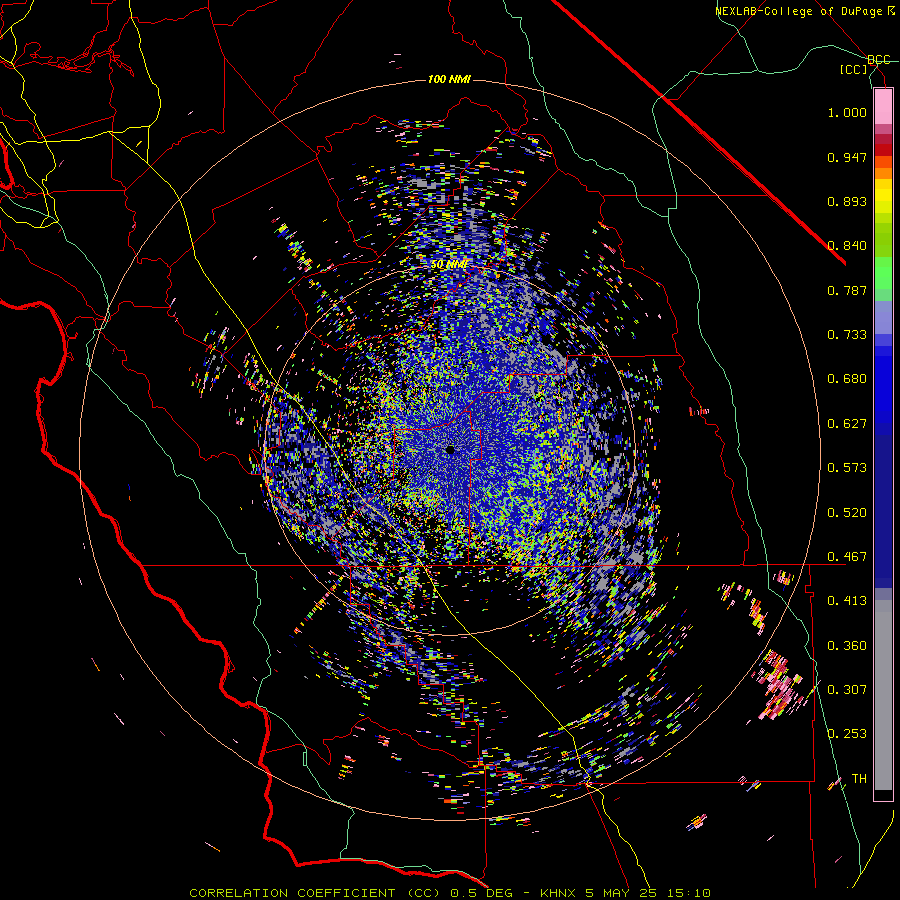
Task: Click the 0.680 color scale value
Action: click(x=847, y=379)
